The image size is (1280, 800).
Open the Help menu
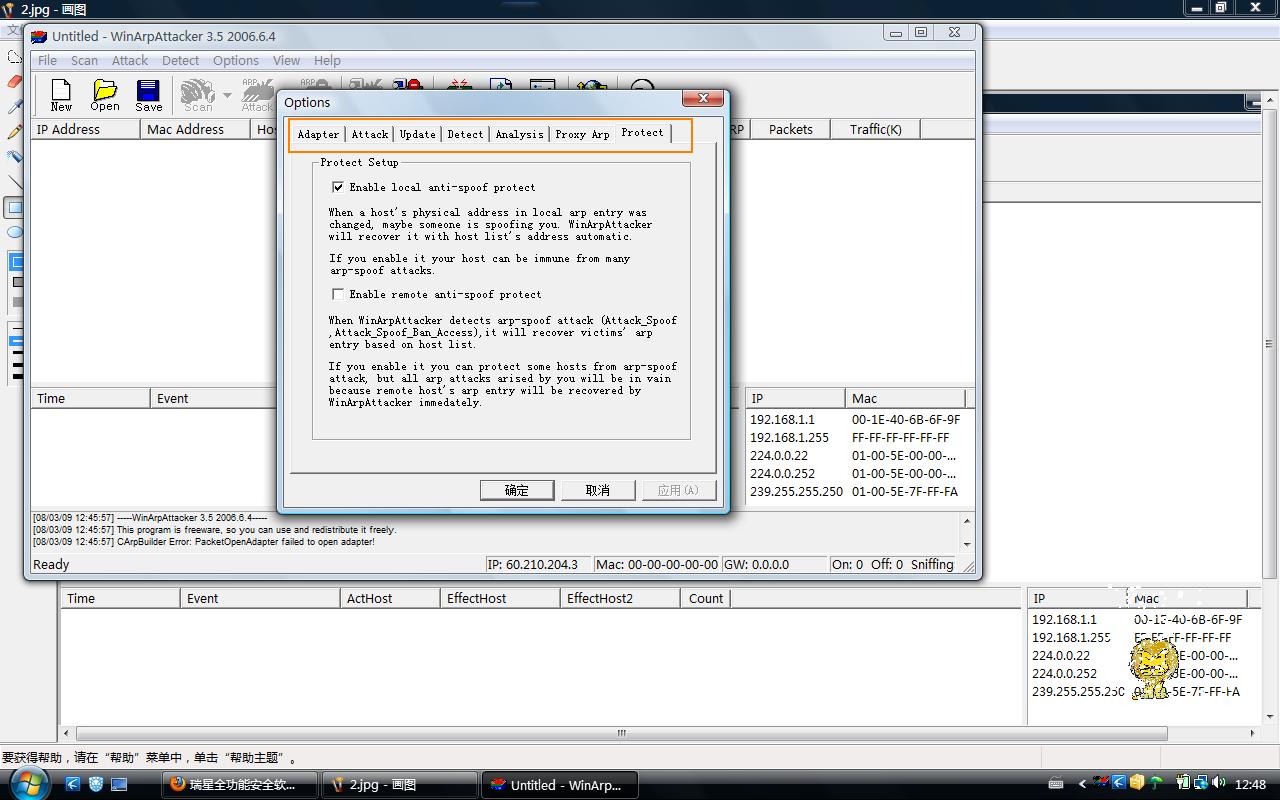(x=327, y=60)
